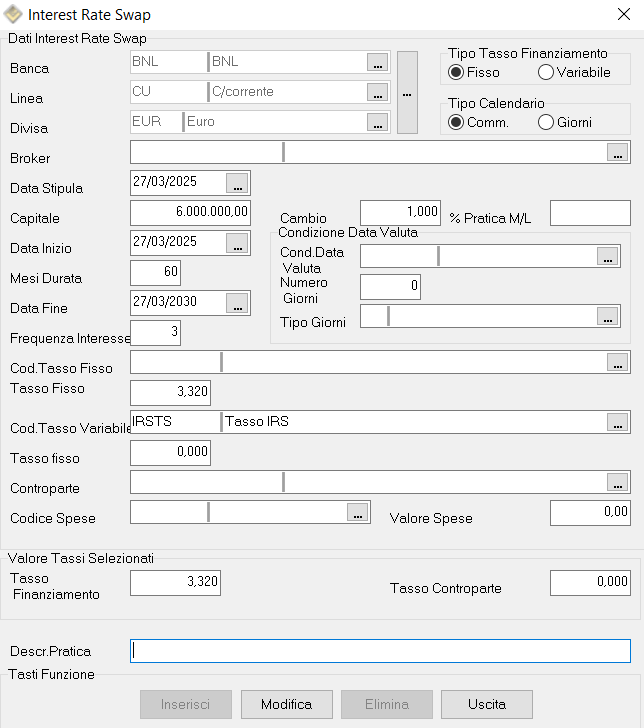Click the Broker lookup browse button
This screenshot has height=728, width=644.
(618, 152)
